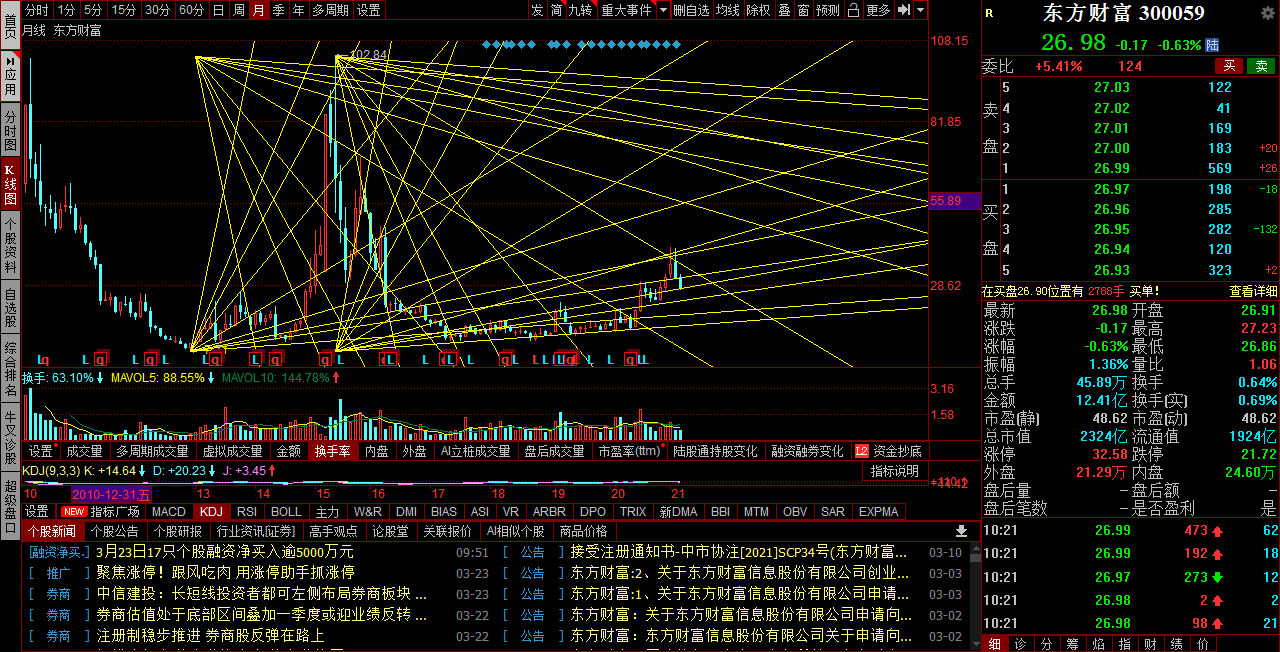Open the sub-chart 设置 left of 成交量
The height and width of the screenshot is (652, 1280).
[x=40, y=451]
